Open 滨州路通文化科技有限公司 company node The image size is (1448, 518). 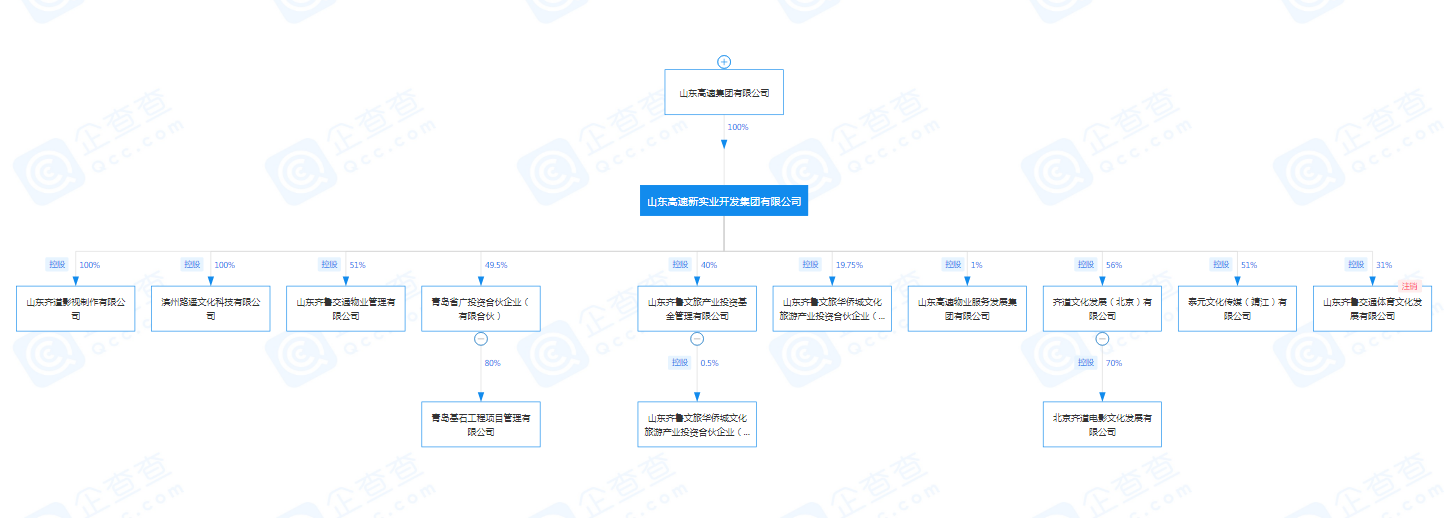210,308
